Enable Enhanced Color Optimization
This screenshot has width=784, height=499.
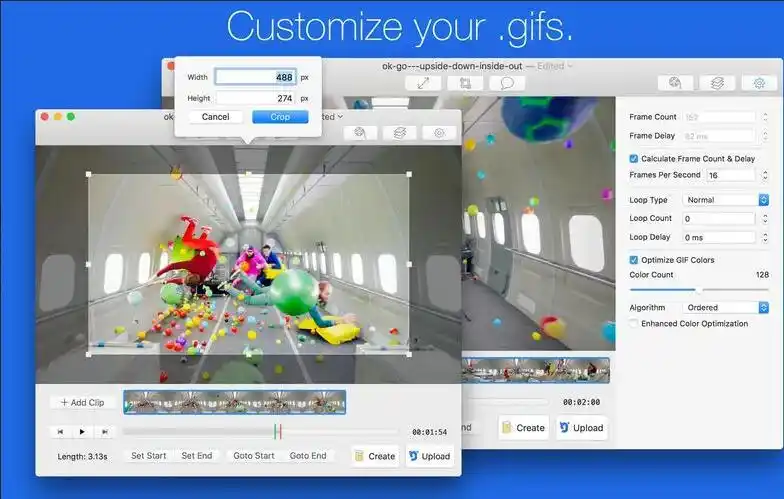(634, 324)
